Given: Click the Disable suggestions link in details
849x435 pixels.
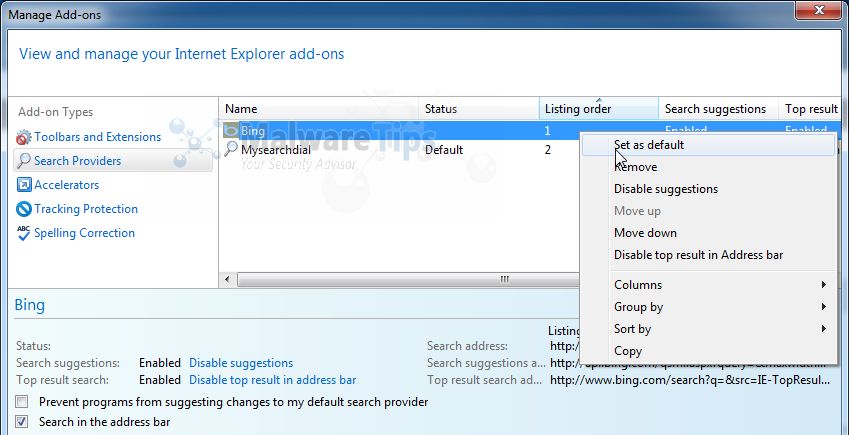Looking at the screenshot, I should 241,363.
